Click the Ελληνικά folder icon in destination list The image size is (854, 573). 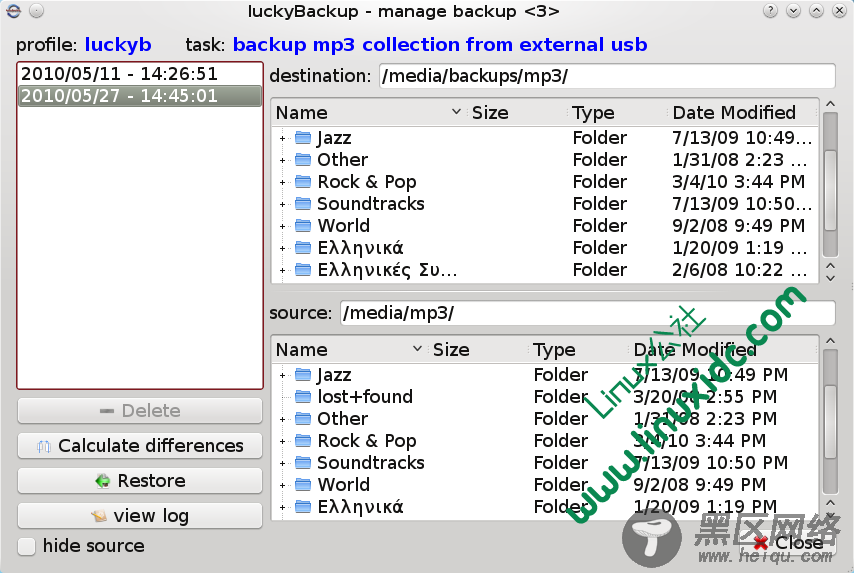(303, 248)
